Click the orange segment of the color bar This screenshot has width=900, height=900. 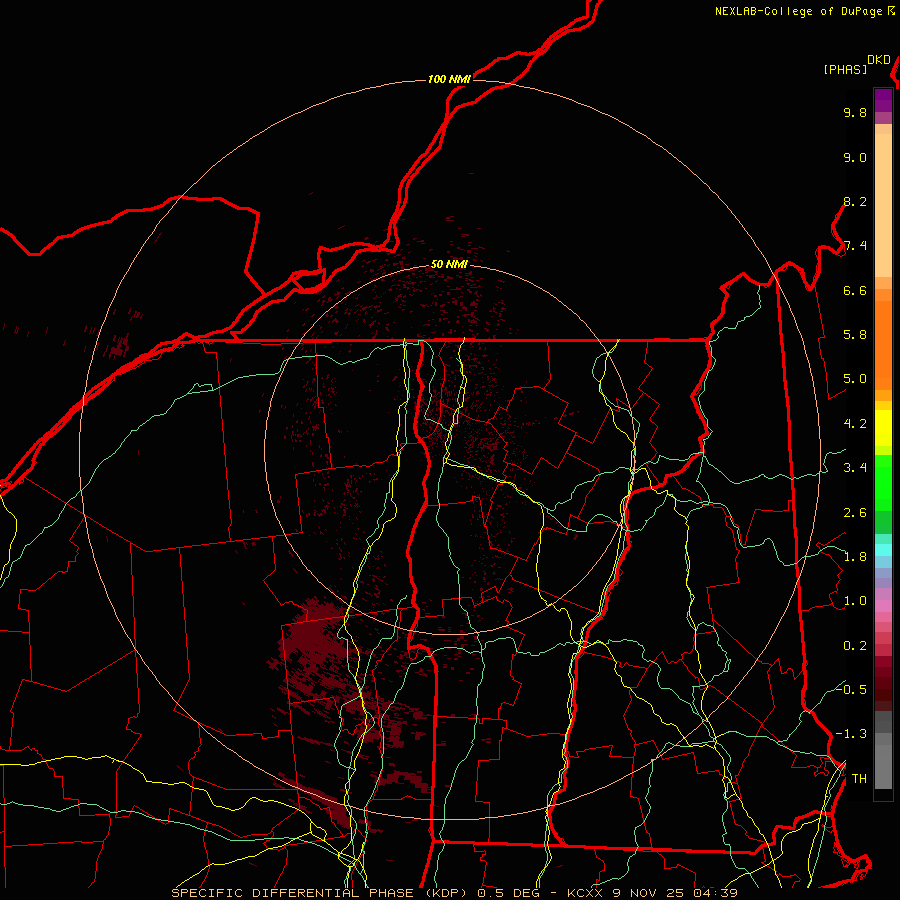point(883,345)
